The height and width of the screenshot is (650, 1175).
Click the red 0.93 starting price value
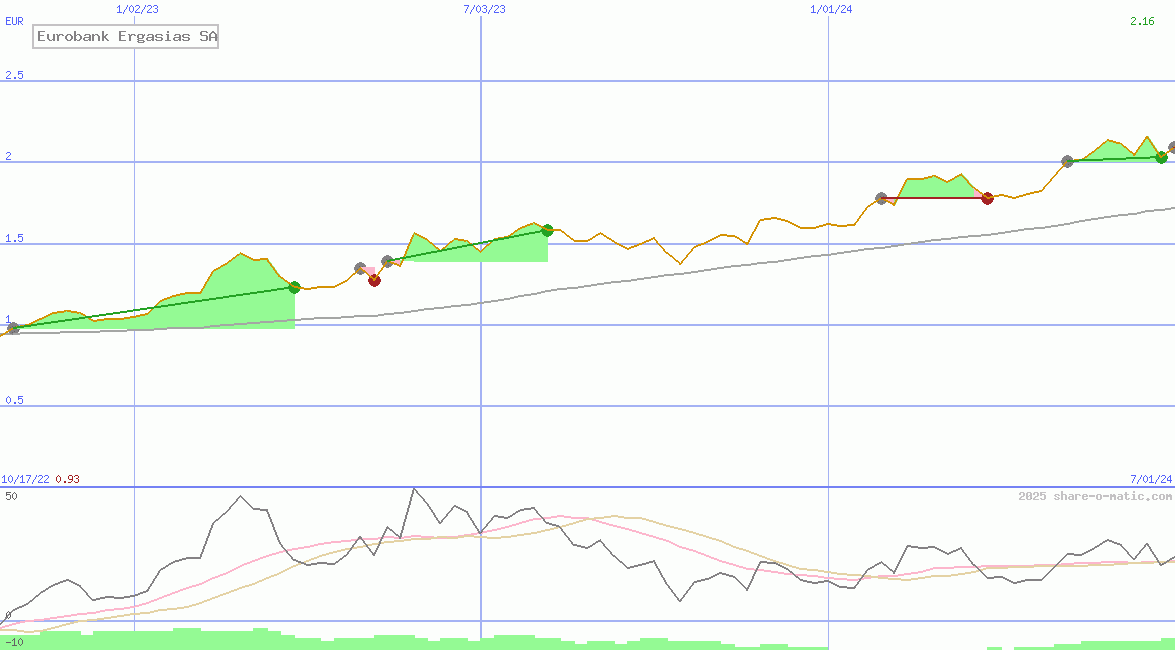(x=67, y=479)
